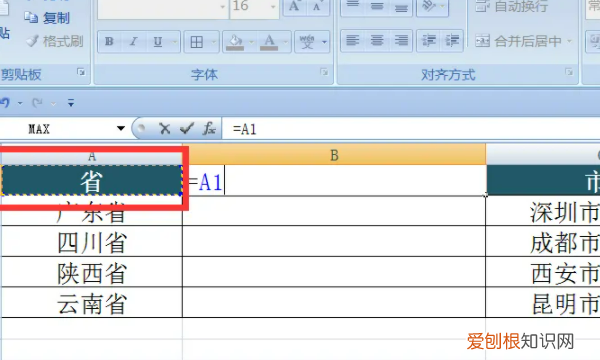Expand the phonetic guide dropdown arrow
600x360 pixels.
click(x=324, y=42)
